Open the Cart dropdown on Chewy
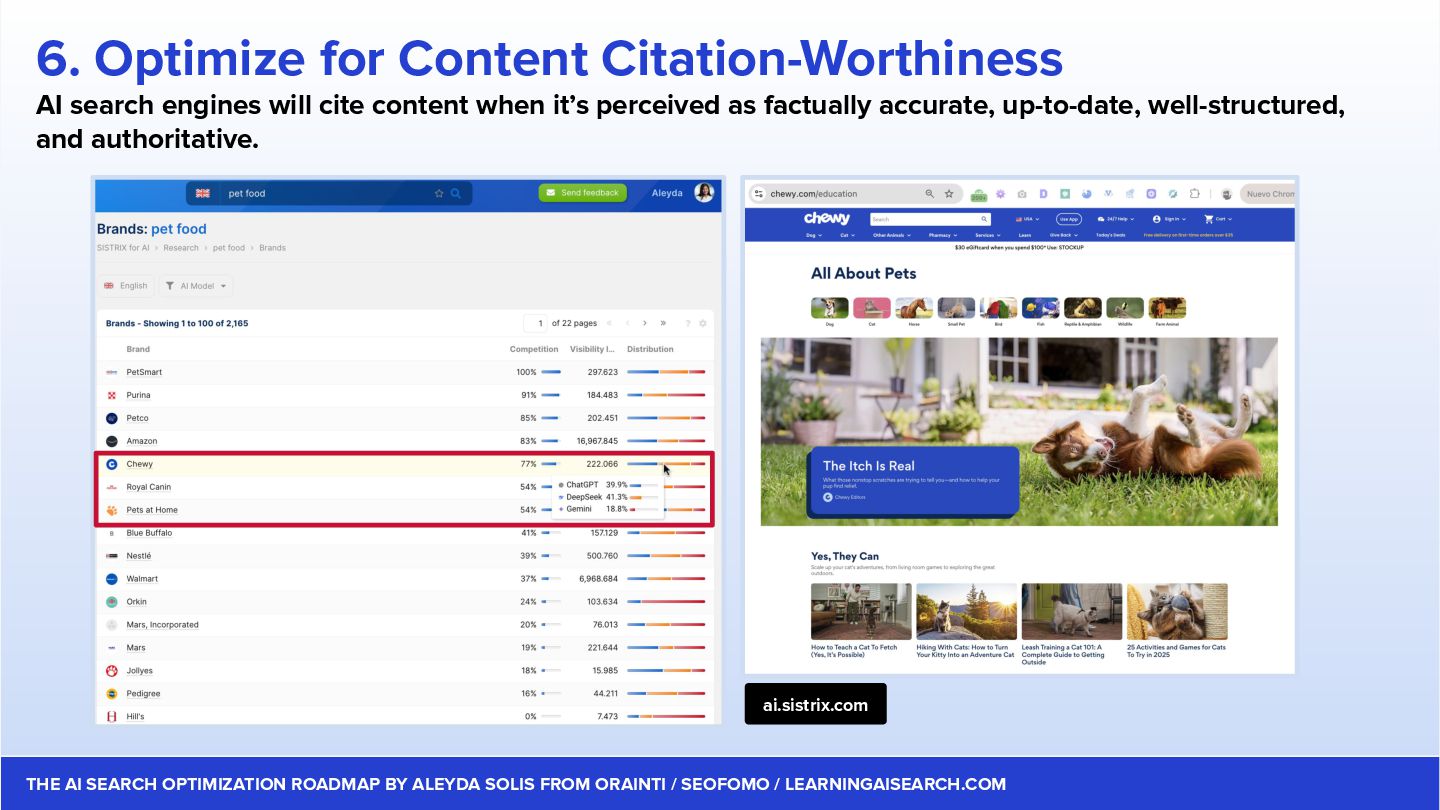The width and height of the screenshot is (1440, 810). (x=1218, y=219)
